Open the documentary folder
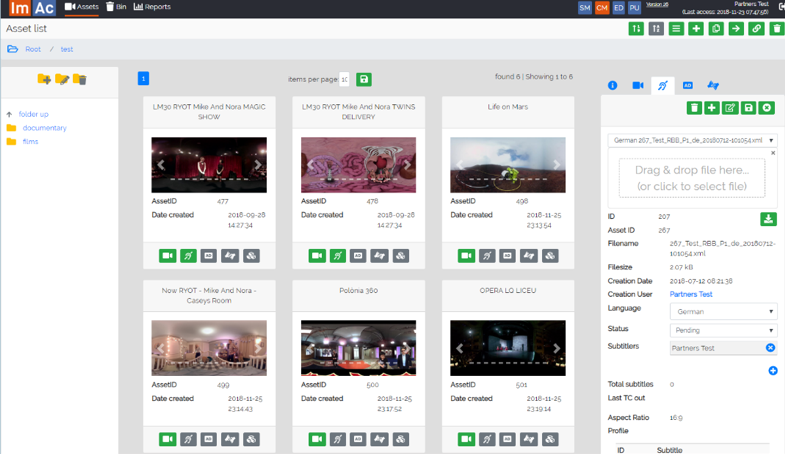 pos(44,128)
